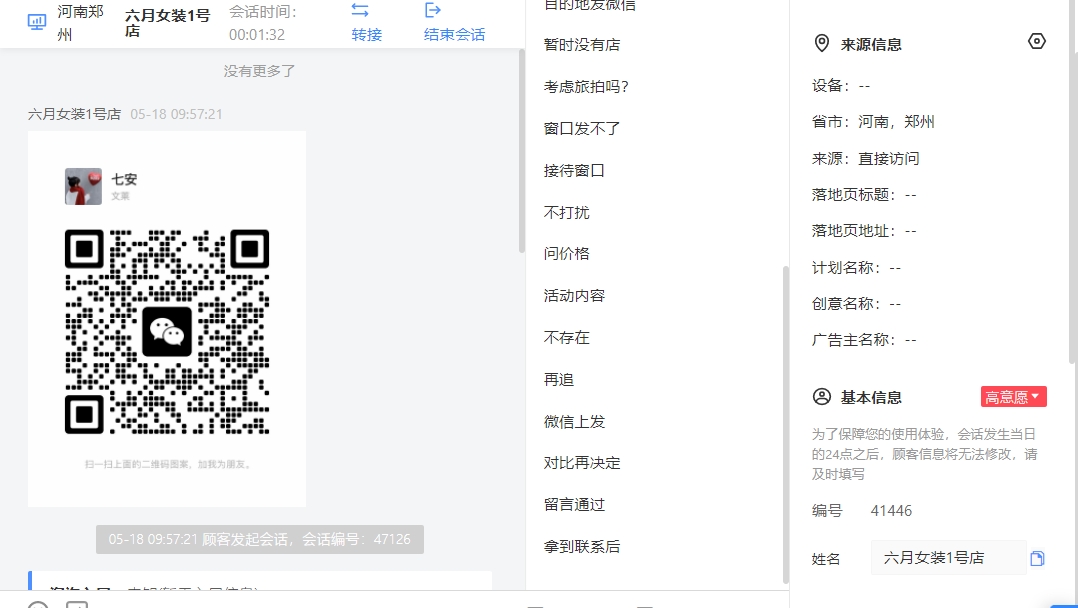Viewport: 1078px width, 608px height.
Task: Click the 河南郑州 location in the header
Action: 80,23
